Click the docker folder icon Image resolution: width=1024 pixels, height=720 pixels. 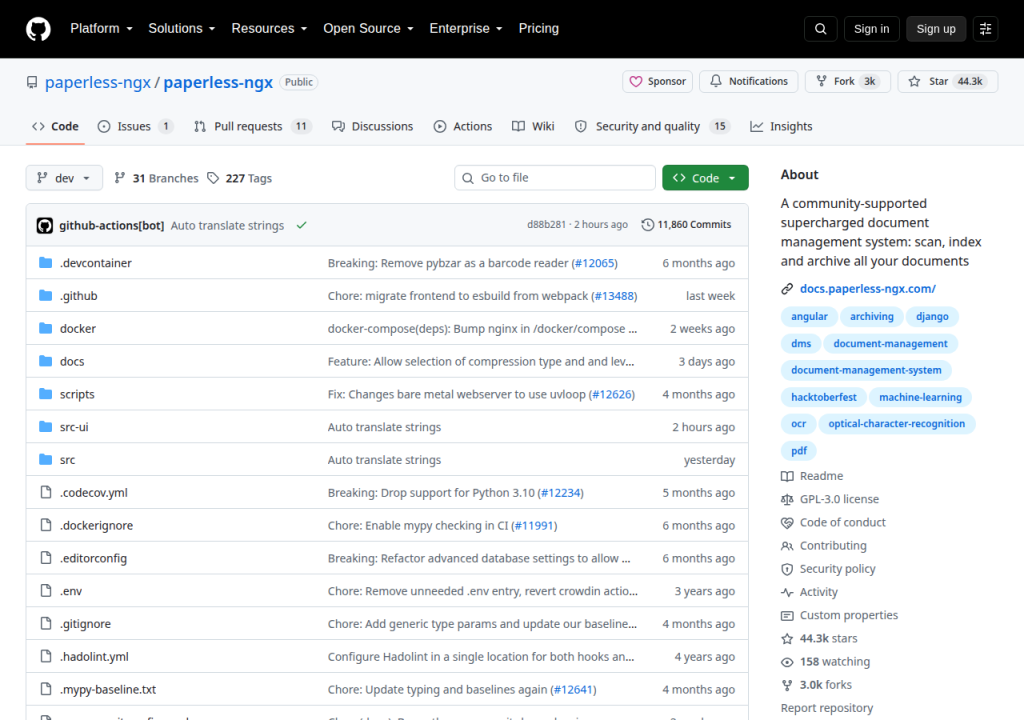[x=46, y=328]
